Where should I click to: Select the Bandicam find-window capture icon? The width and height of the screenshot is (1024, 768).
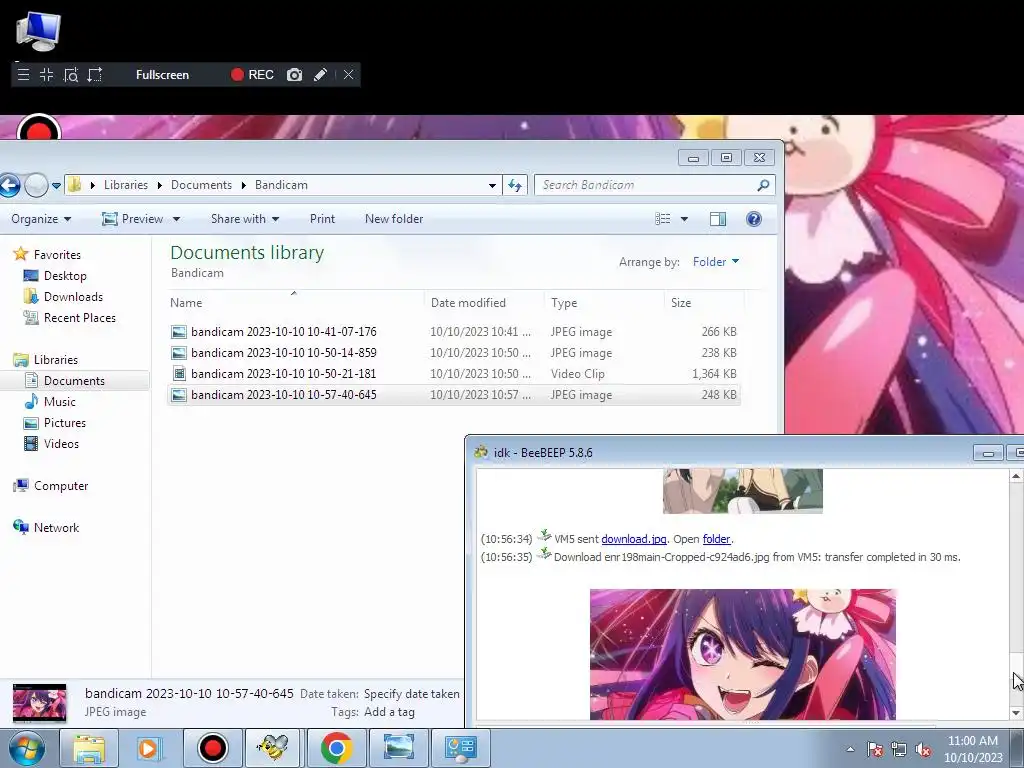pos(71,74)
